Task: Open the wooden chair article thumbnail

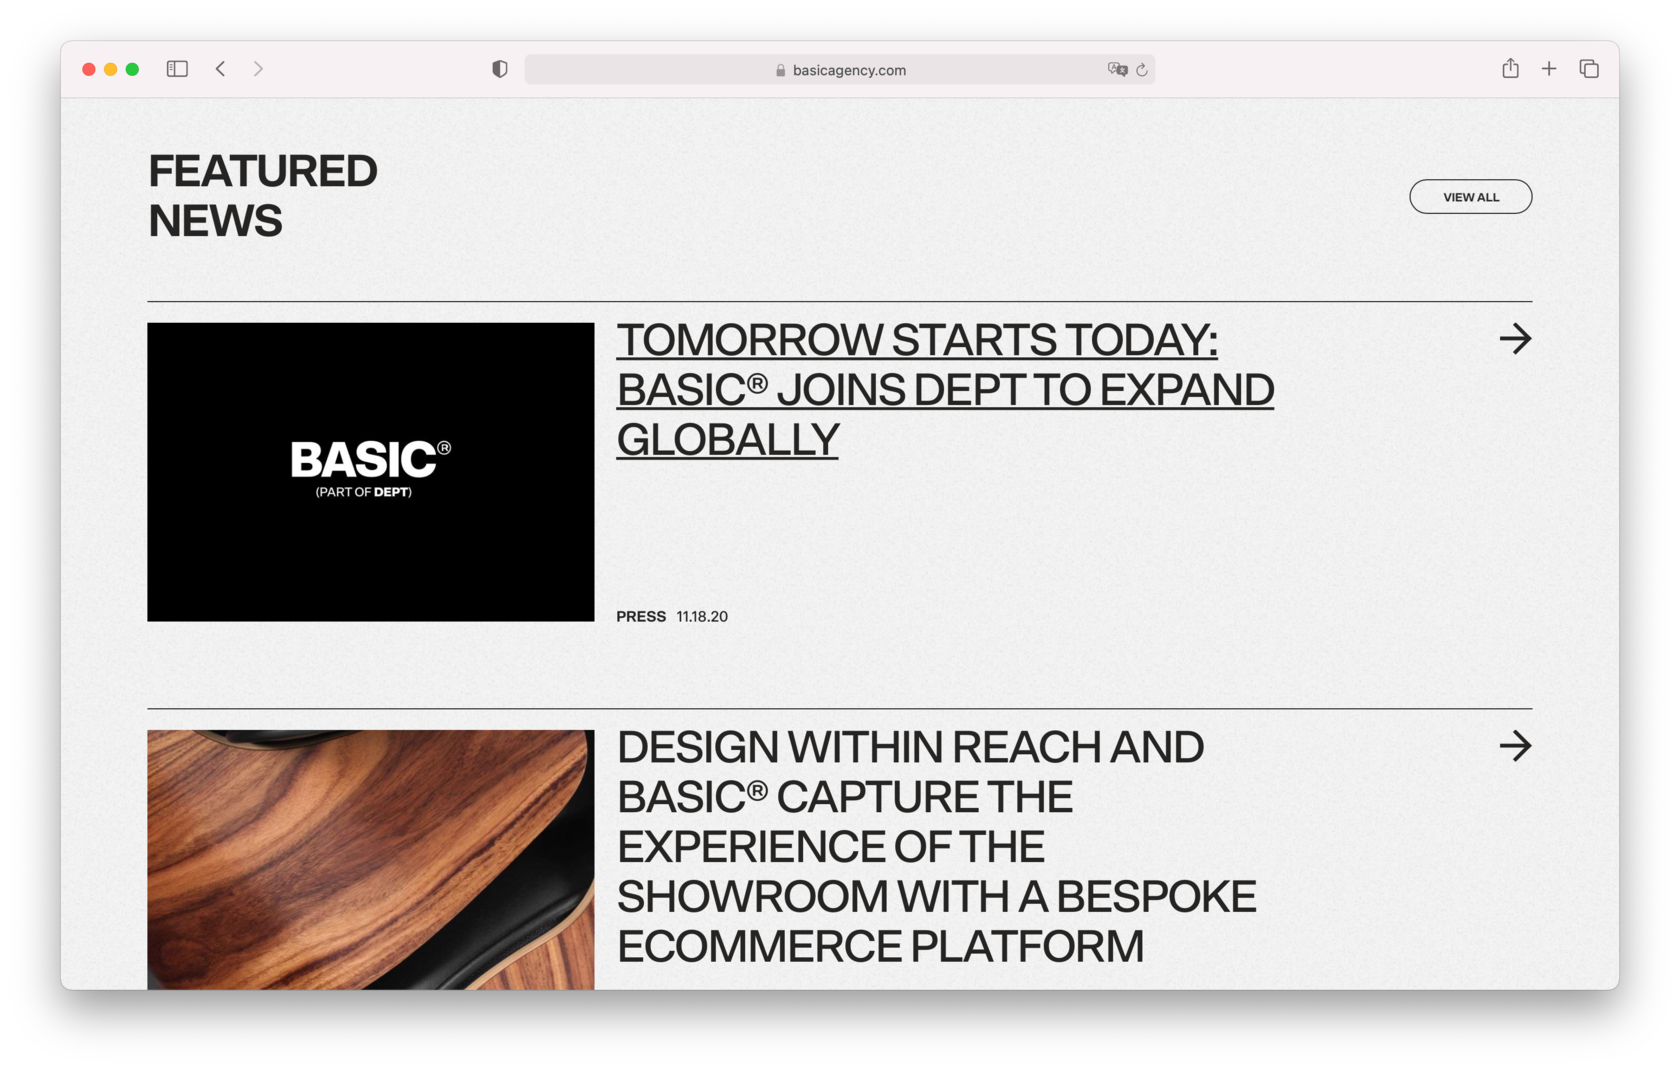Action: pos(370,859)
